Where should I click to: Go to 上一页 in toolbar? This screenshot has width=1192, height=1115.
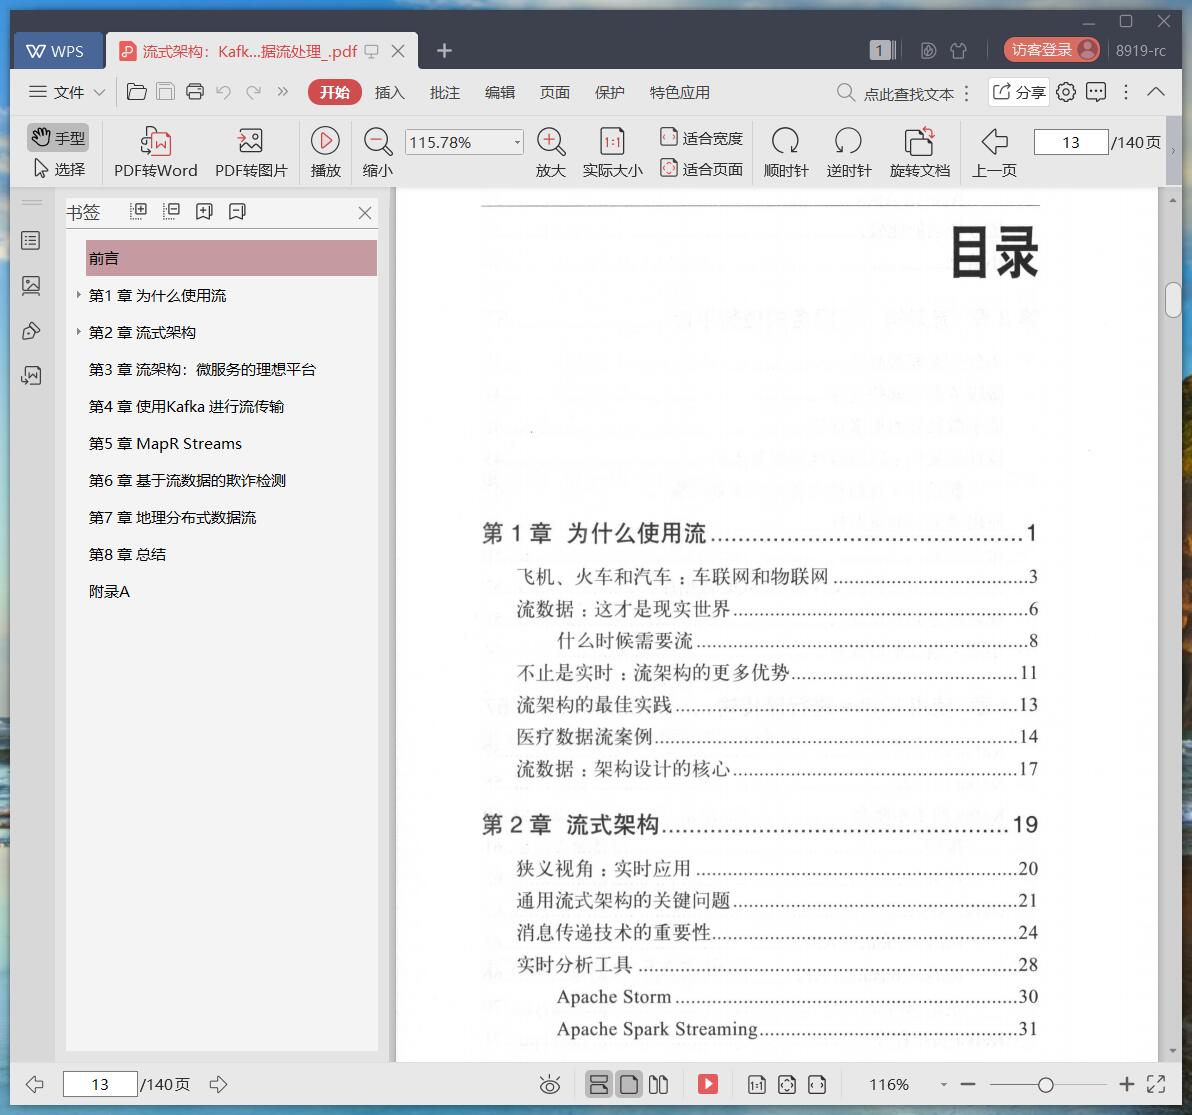tap(994, 152)
